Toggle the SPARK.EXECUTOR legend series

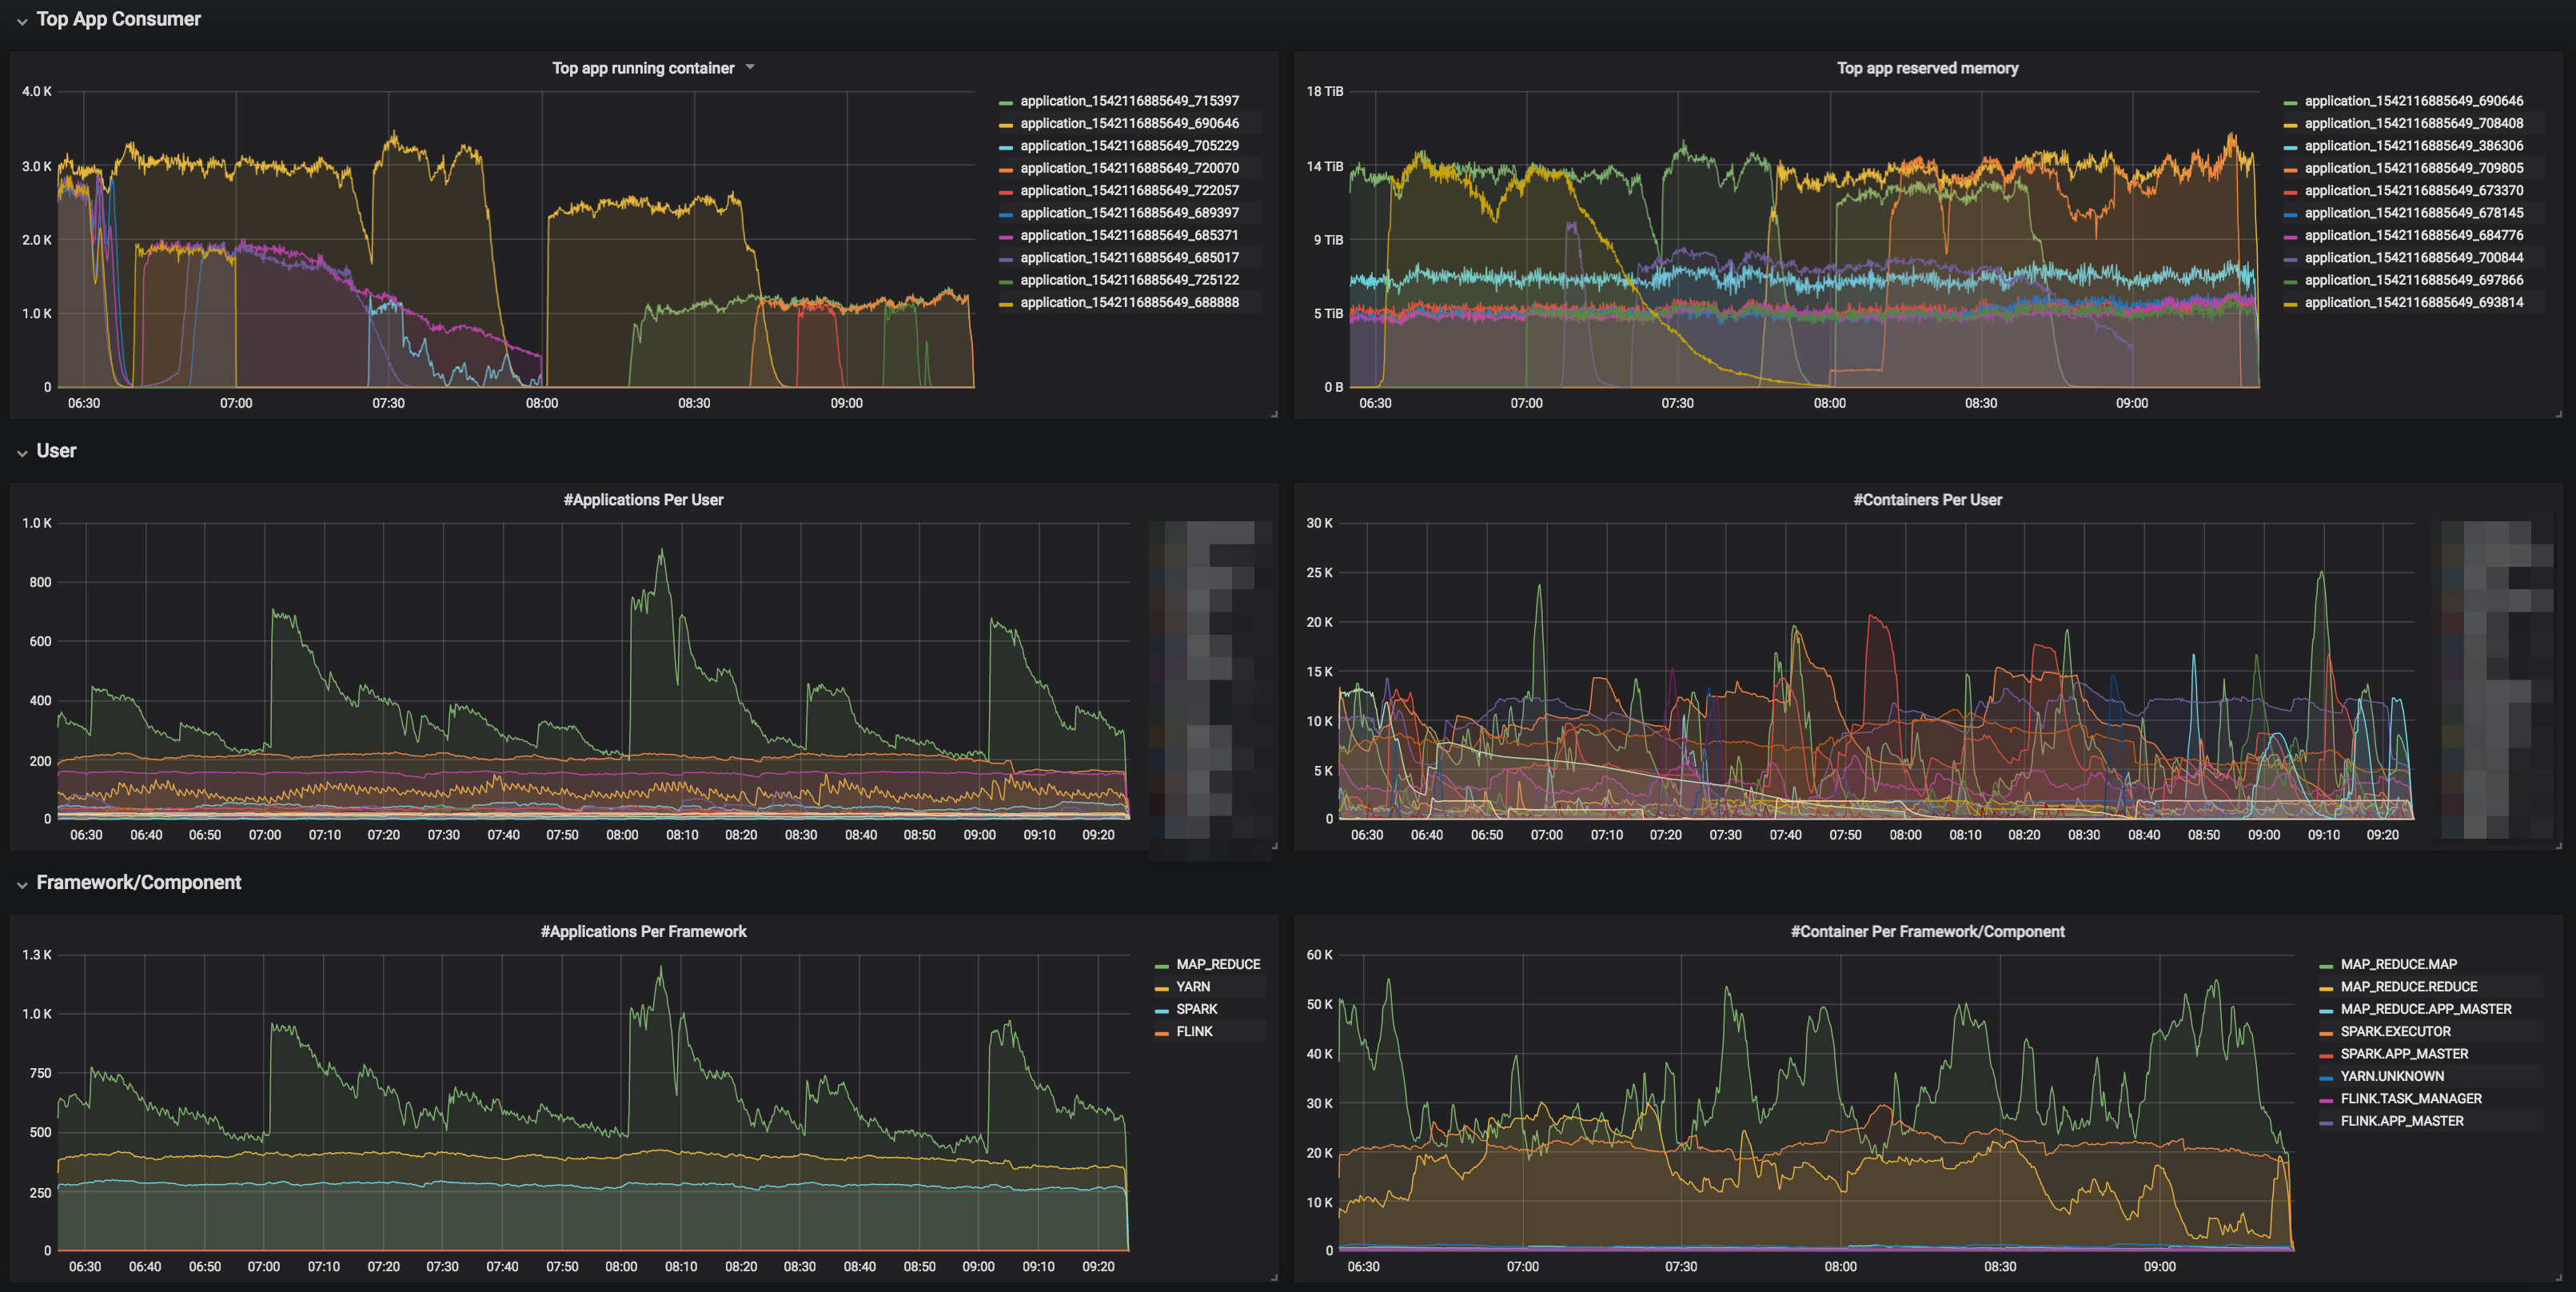coord(2395,1031)
